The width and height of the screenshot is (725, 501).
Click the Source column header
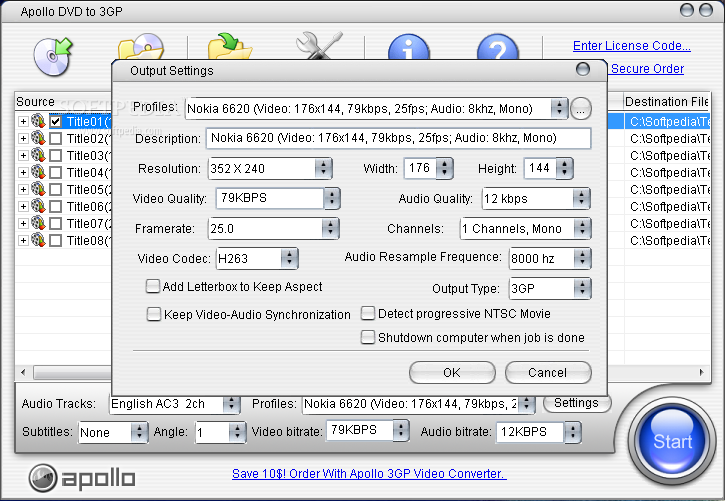(x=63, y=101)
